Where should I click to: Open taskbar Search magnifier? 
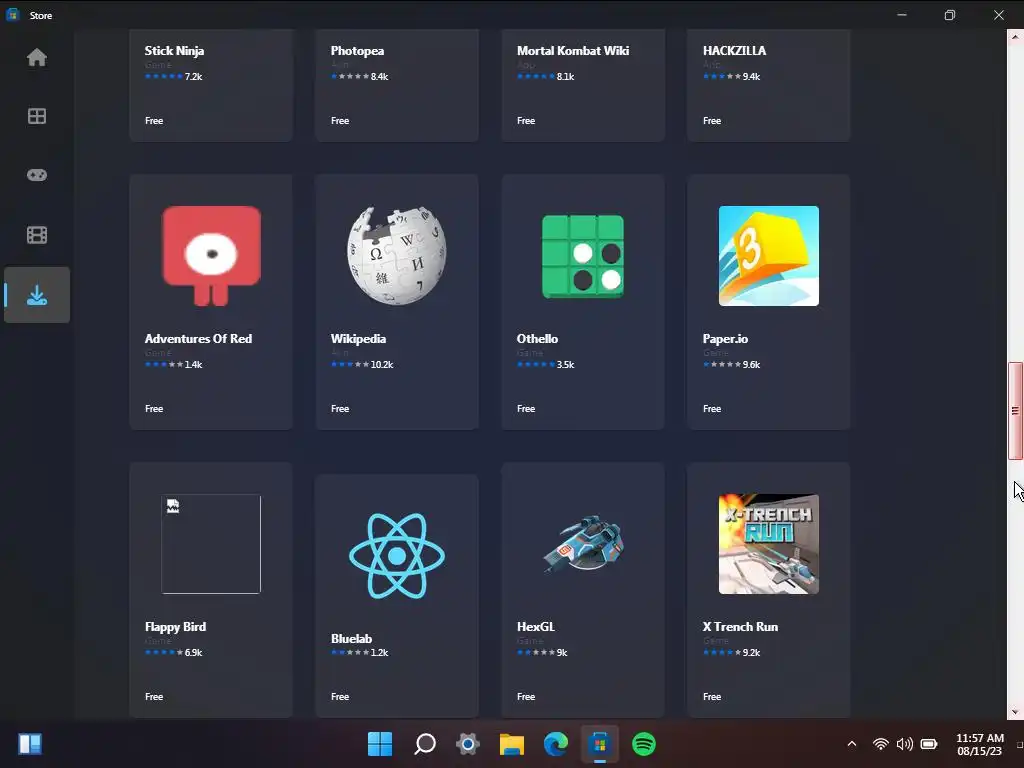(x=424, y=744)
